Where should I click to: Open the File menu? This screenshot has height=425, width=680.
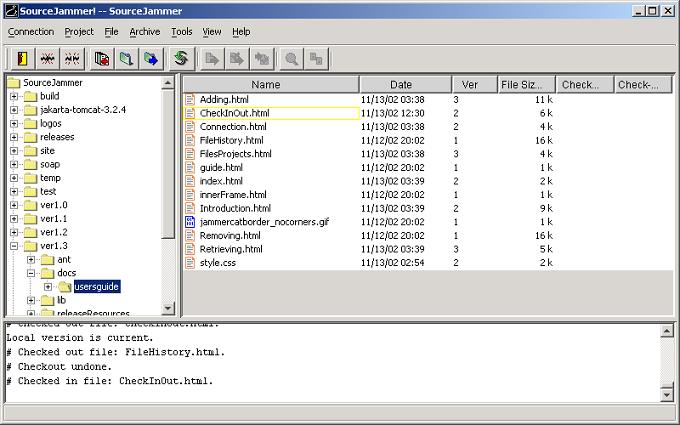point(111,32)
